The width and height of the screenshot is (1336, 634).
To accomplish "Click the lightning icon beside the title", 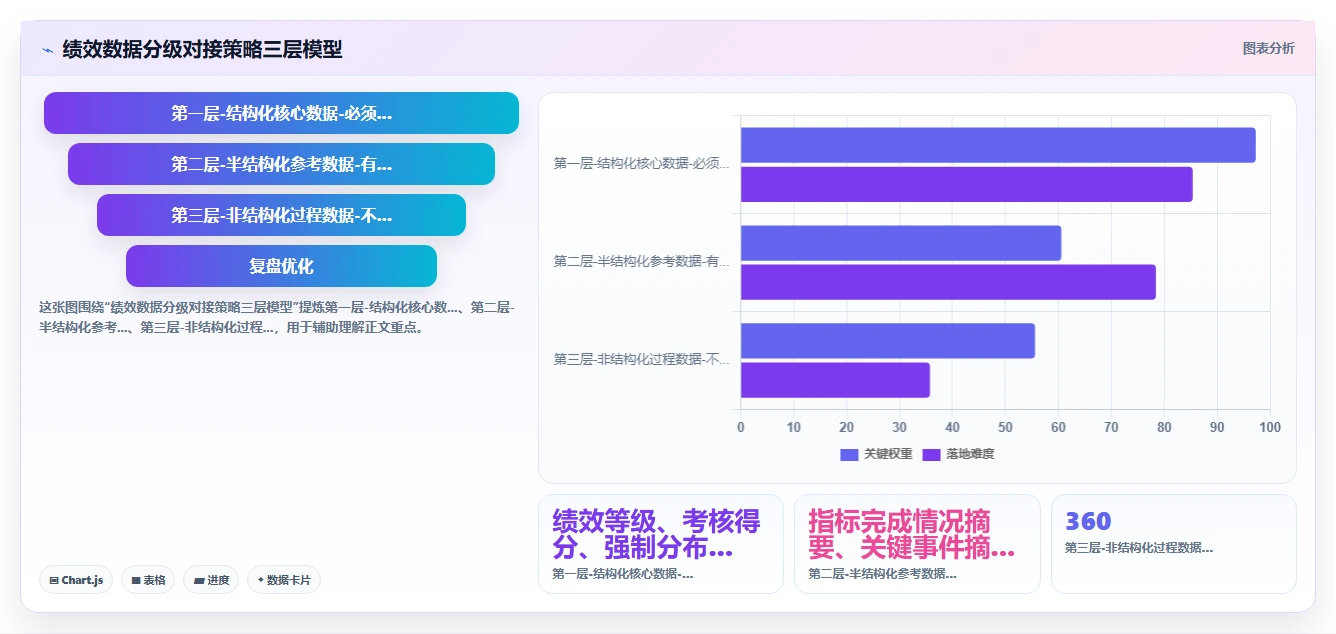I will tap(48, 49).
